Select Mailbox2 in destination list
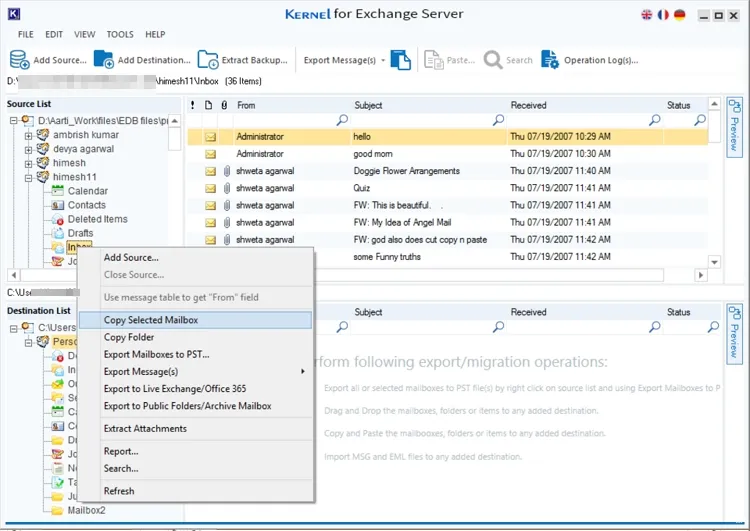 coord(86,510)
